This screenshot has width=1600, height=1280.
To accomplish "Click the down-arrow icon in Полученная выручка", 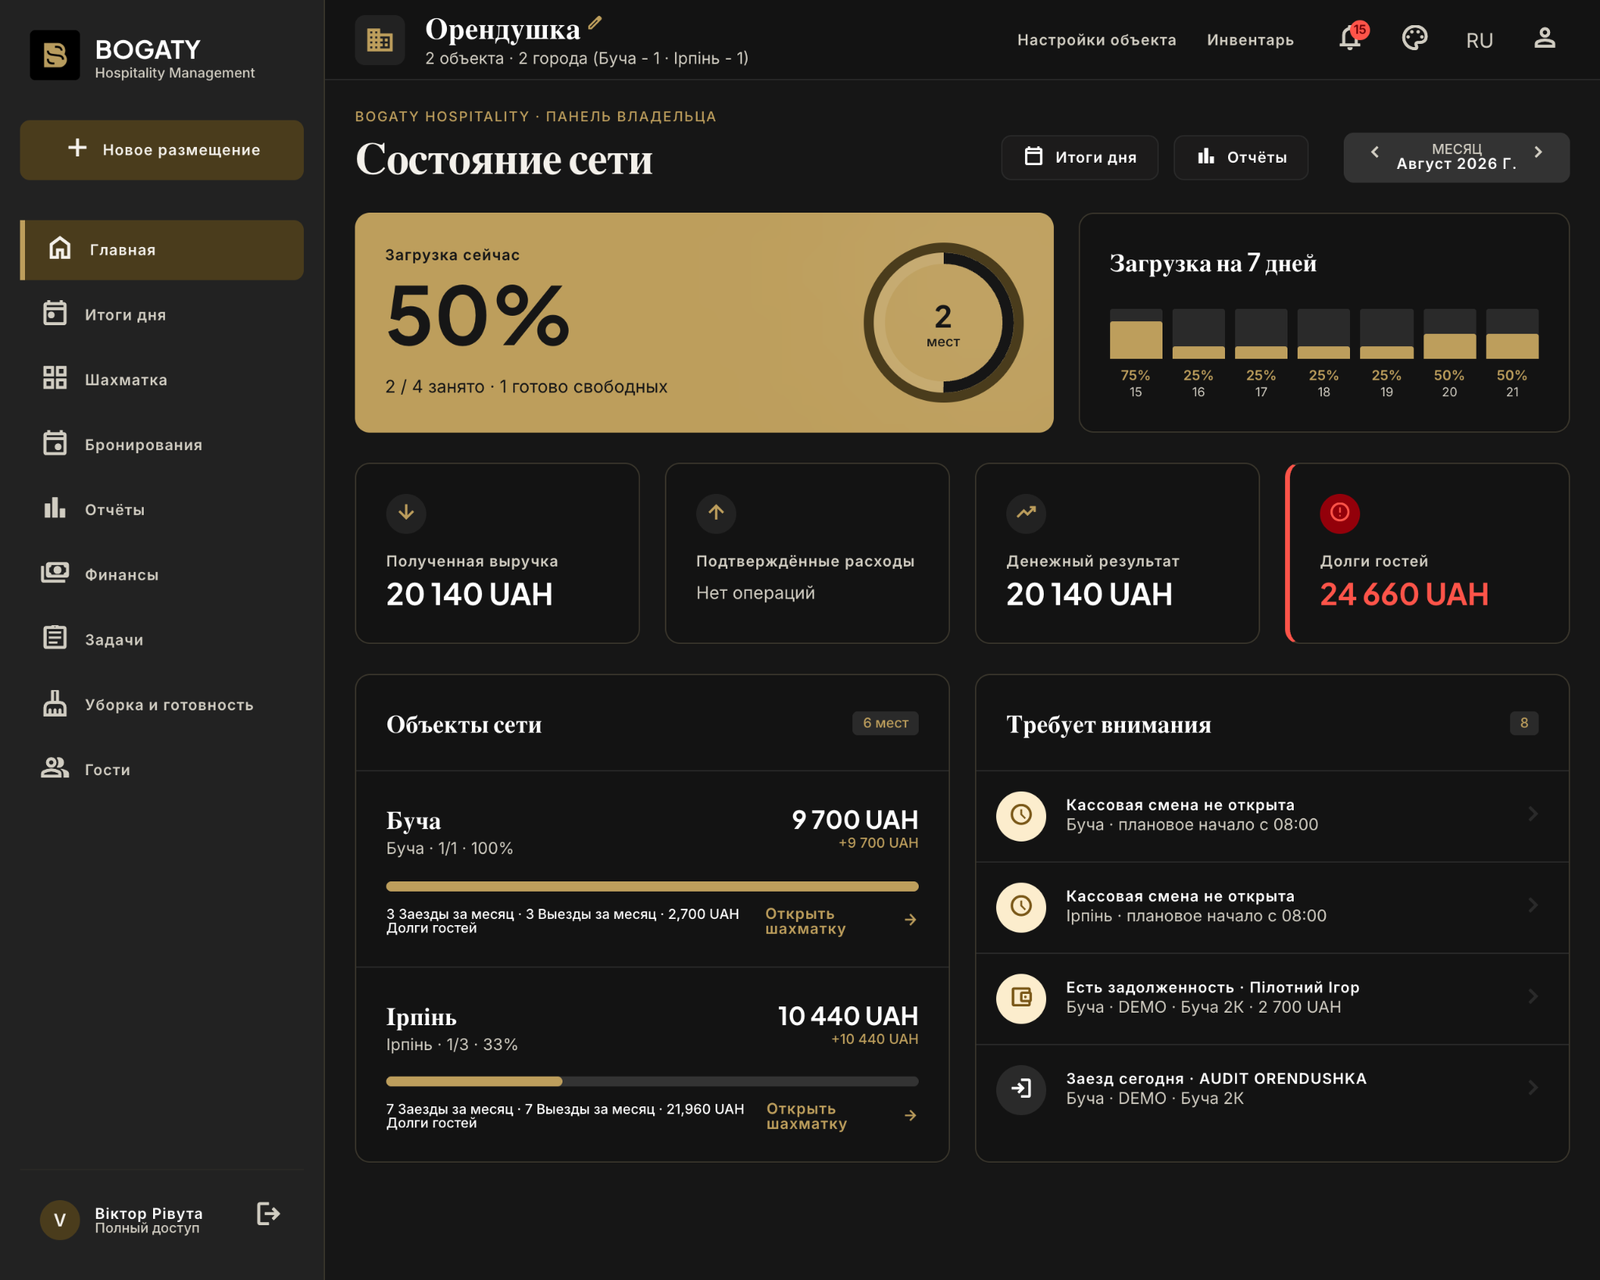I will [x=406, y=513].
